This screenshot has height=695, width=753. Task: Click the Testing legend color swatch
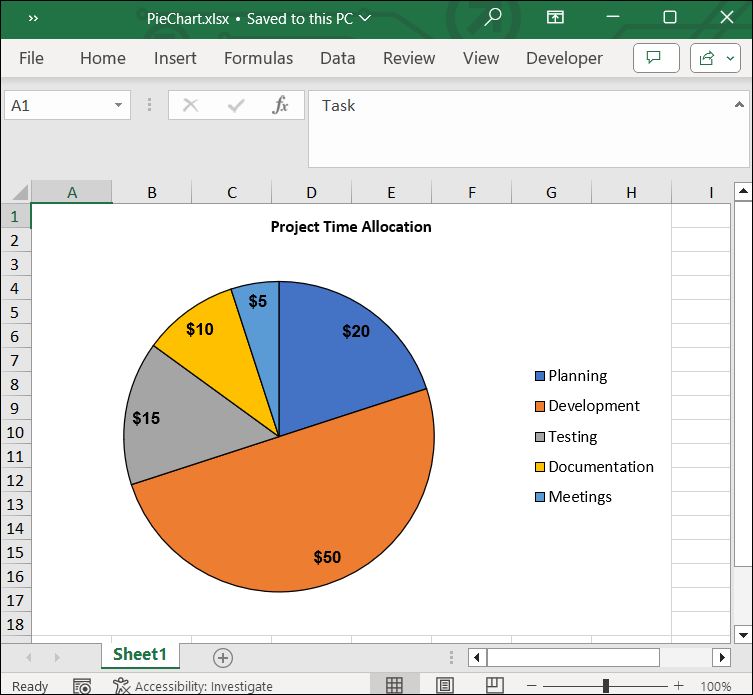coord(540,437)
